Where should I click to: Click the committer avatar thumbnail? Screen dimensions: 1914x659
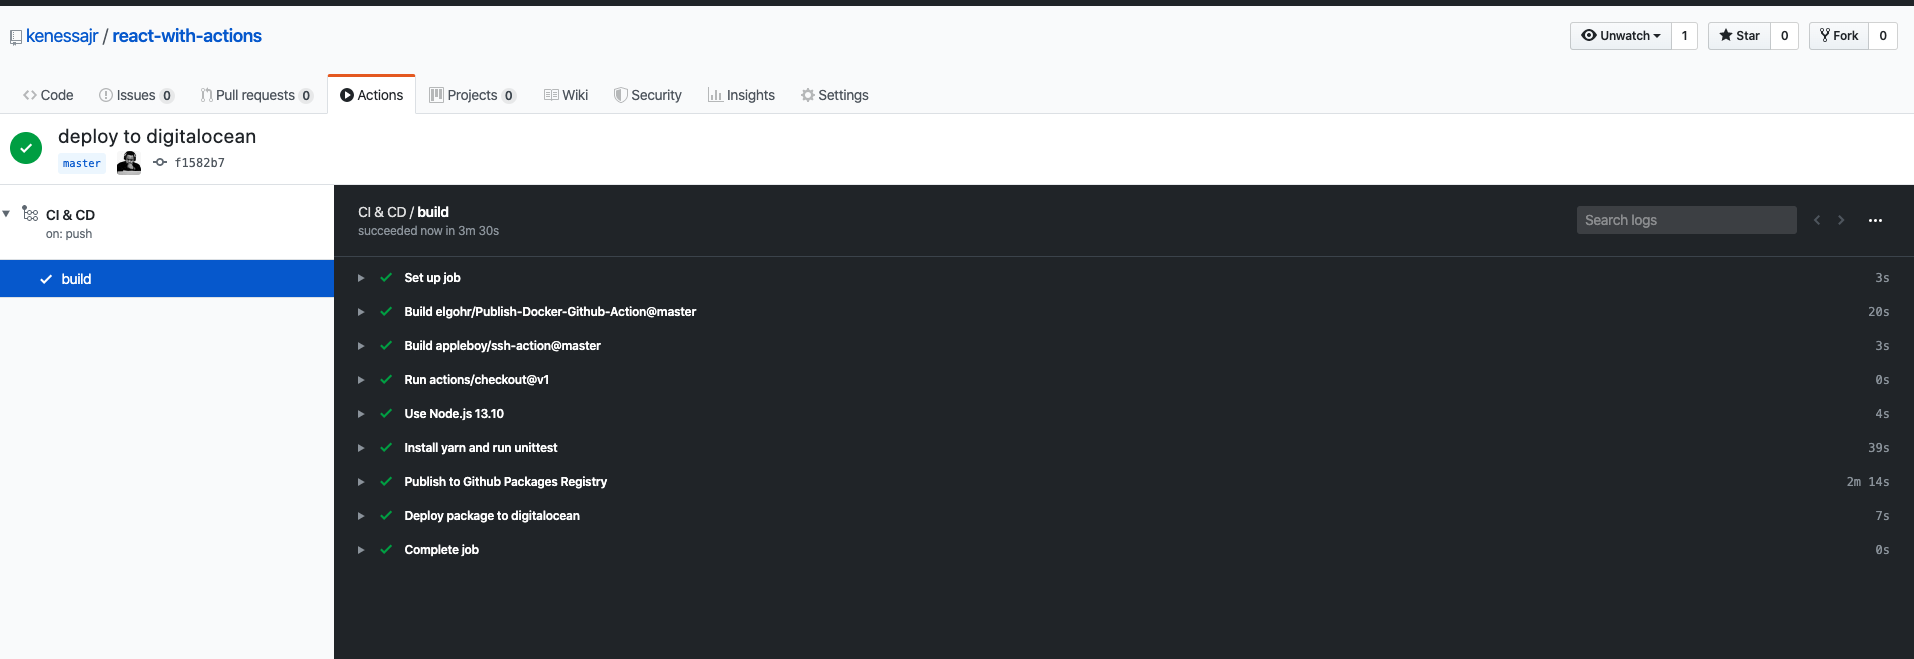129,162
